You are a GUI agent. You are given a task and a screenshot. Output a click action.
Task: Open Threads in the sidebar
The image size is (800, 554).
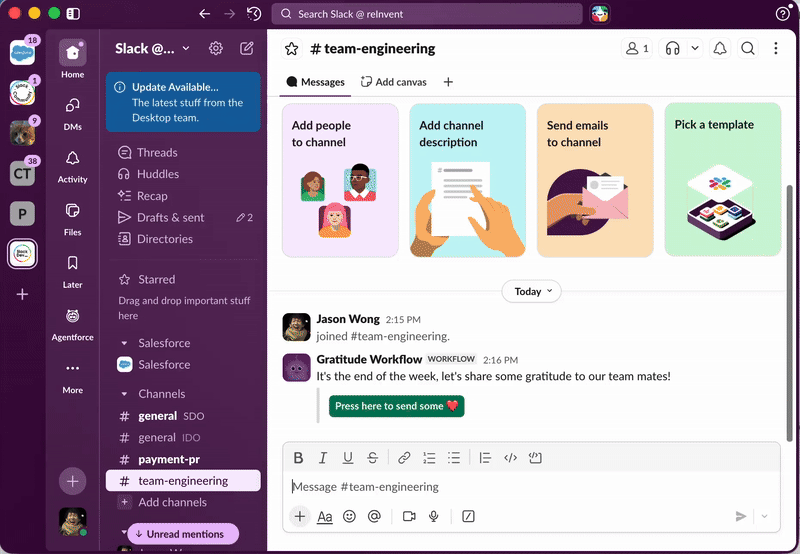pyautogui.click(x=157, y=153)
